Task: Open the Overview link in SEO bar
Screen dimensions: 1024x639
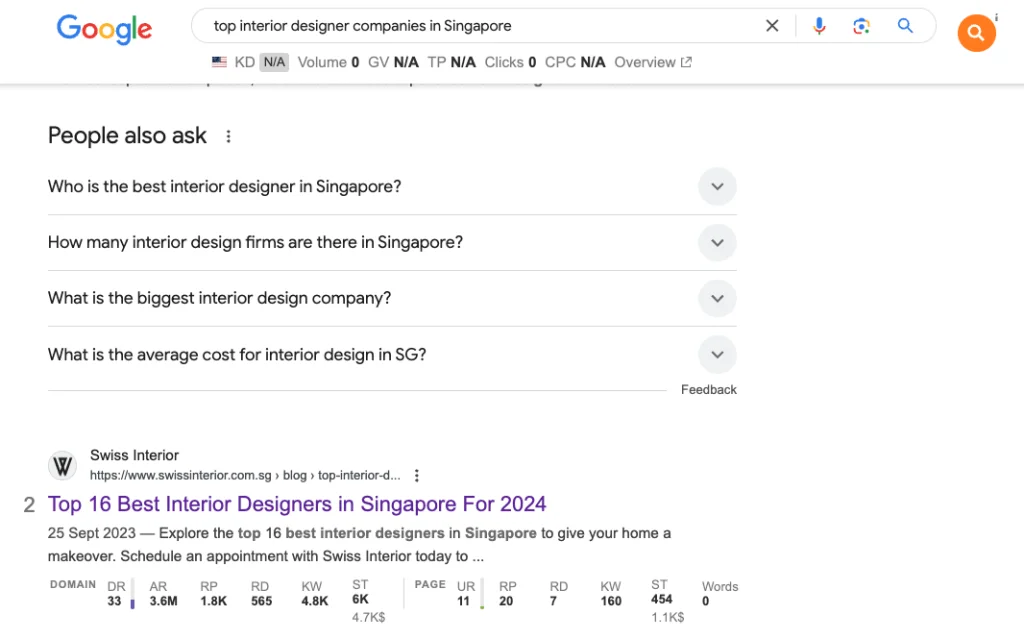Action: (x=652, y=62)
